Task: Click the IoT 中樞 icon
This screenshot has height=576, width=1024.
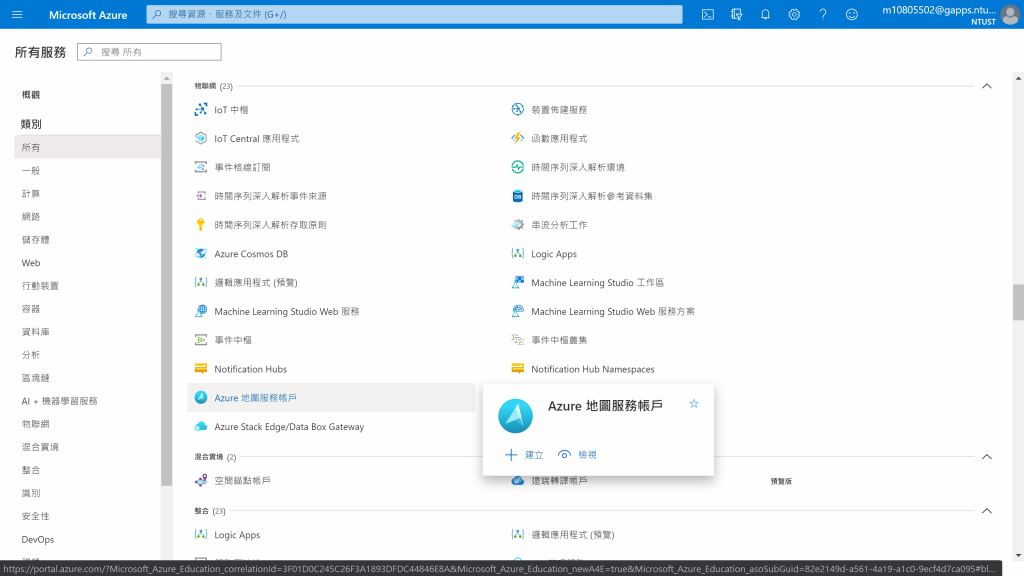Action: point(201,110)
